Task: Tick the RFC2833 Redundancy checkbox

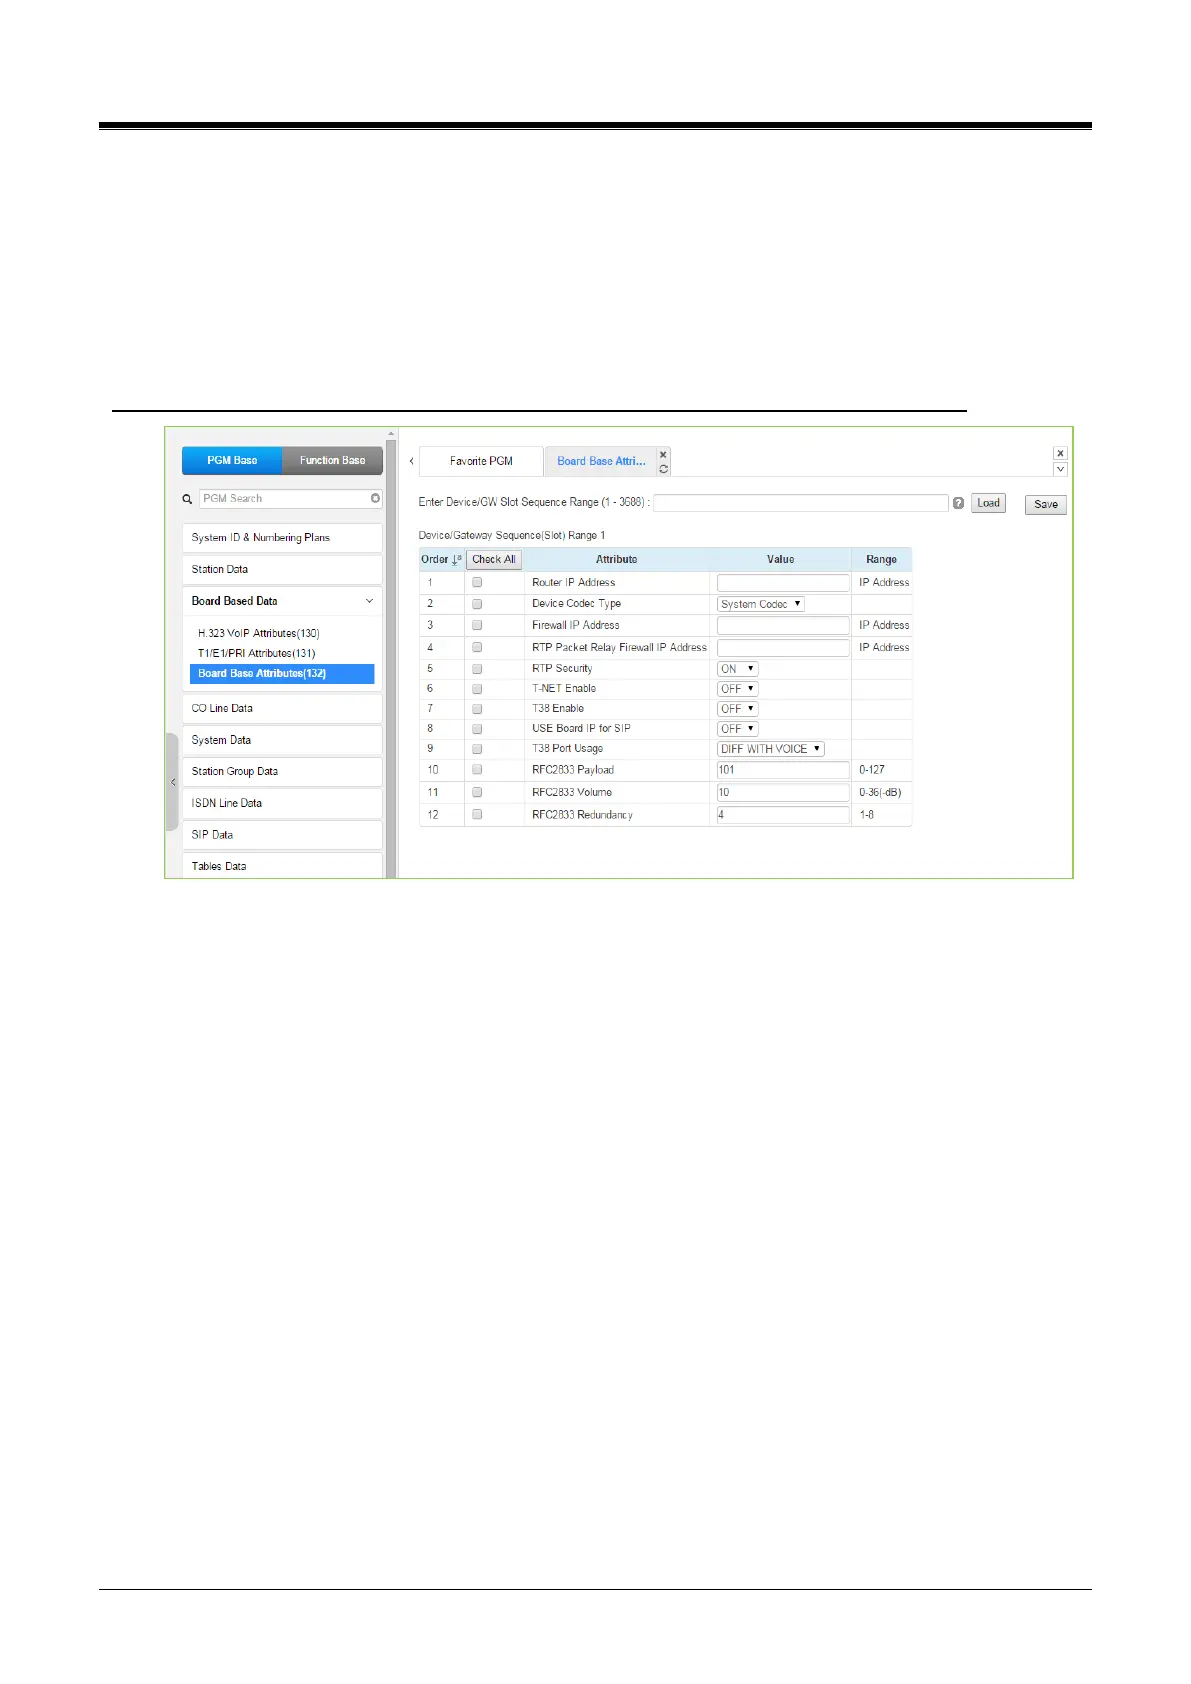Action: coord(477,815)
